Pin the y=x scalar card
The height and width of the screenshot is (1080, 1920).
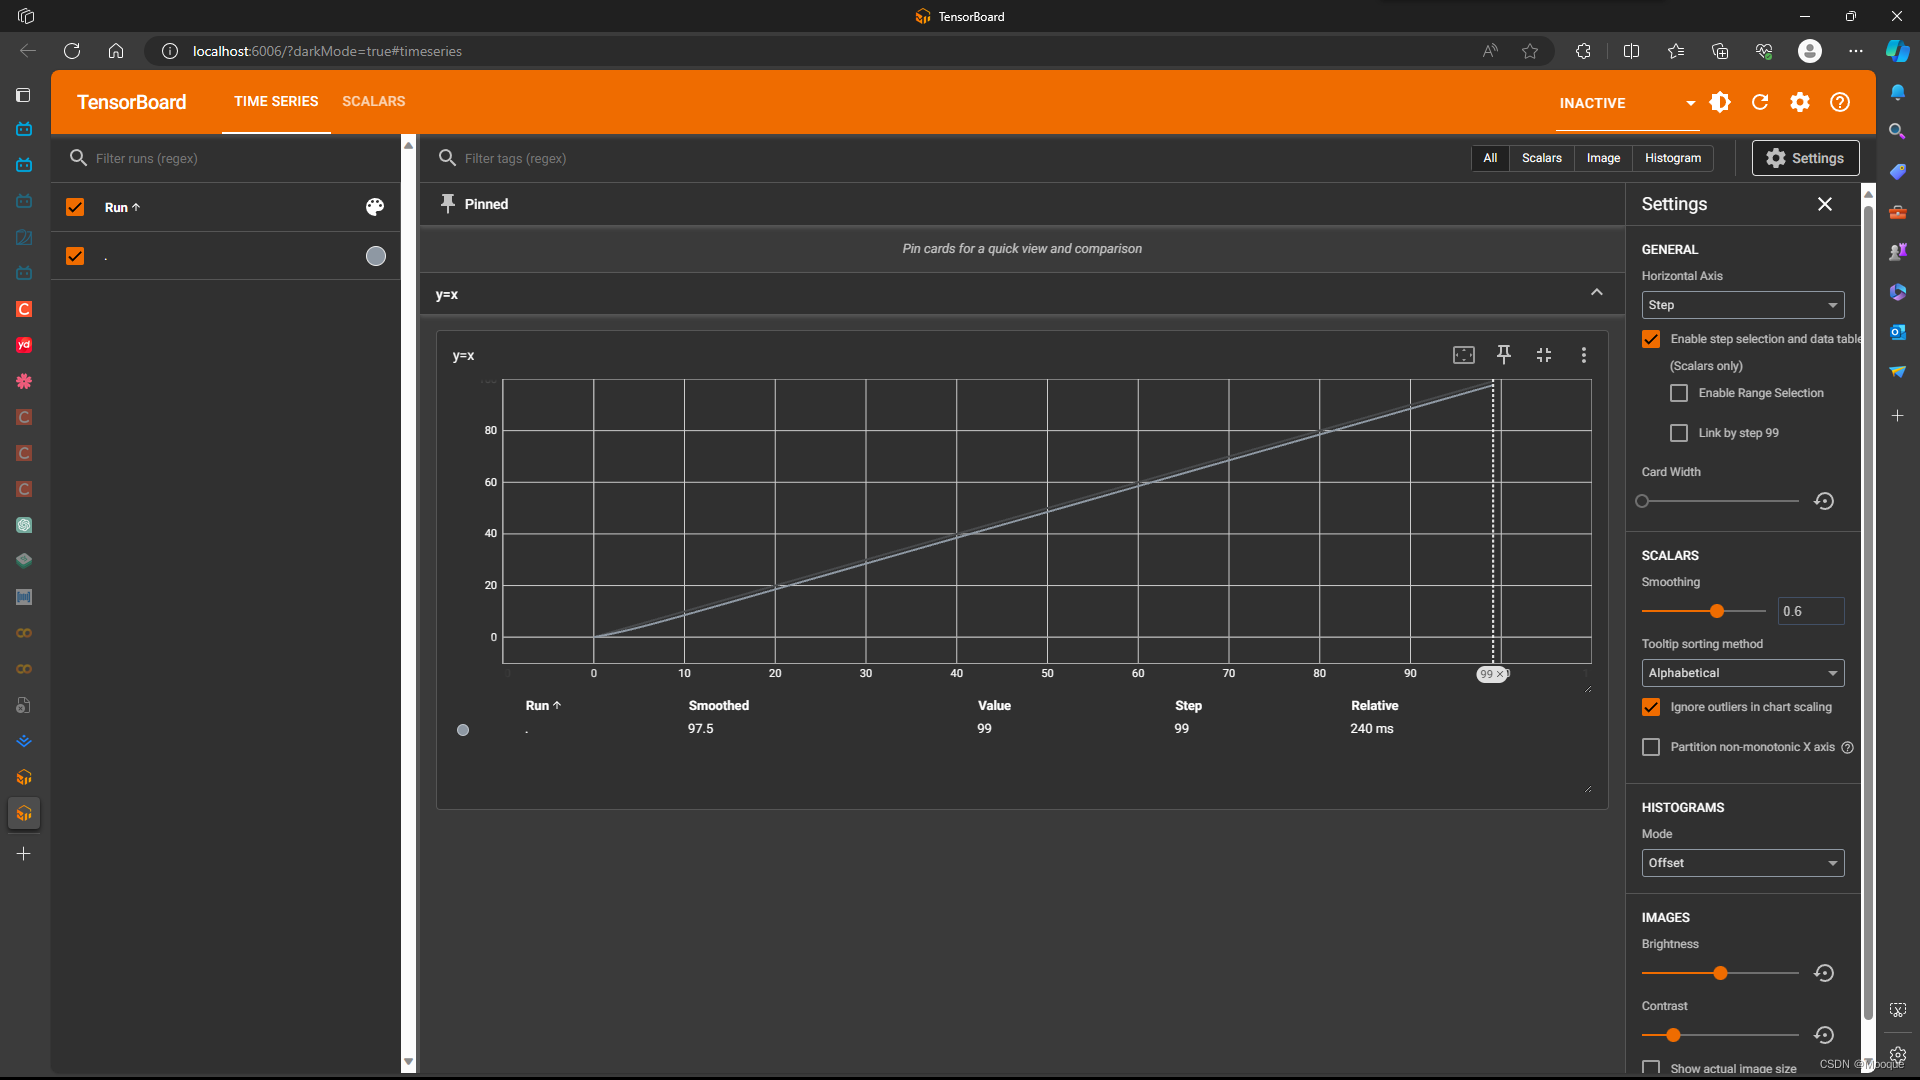[1503, 354]
